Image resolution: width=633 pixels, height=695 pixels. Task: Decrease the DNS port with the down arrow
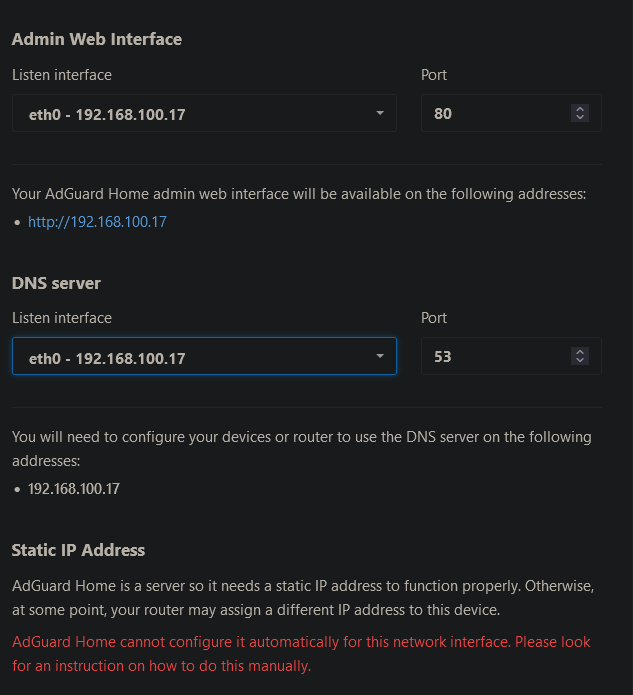click(580, 360)
